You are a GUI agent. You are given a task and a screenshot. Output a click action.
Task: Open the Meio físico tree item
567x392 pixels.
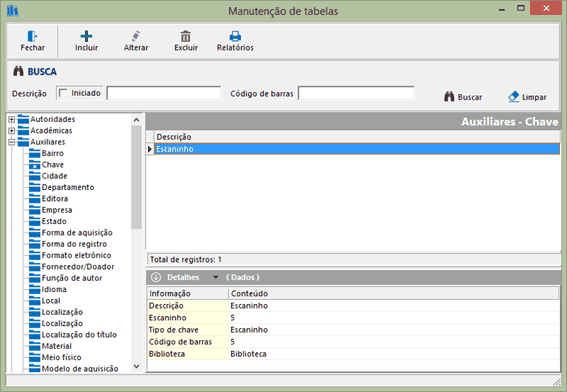click(x=61, y=357)
